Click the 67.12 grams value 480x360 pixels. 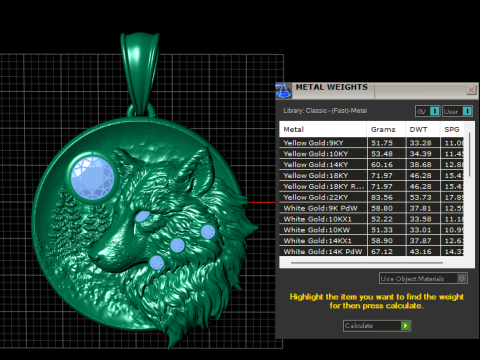[382, 252]
